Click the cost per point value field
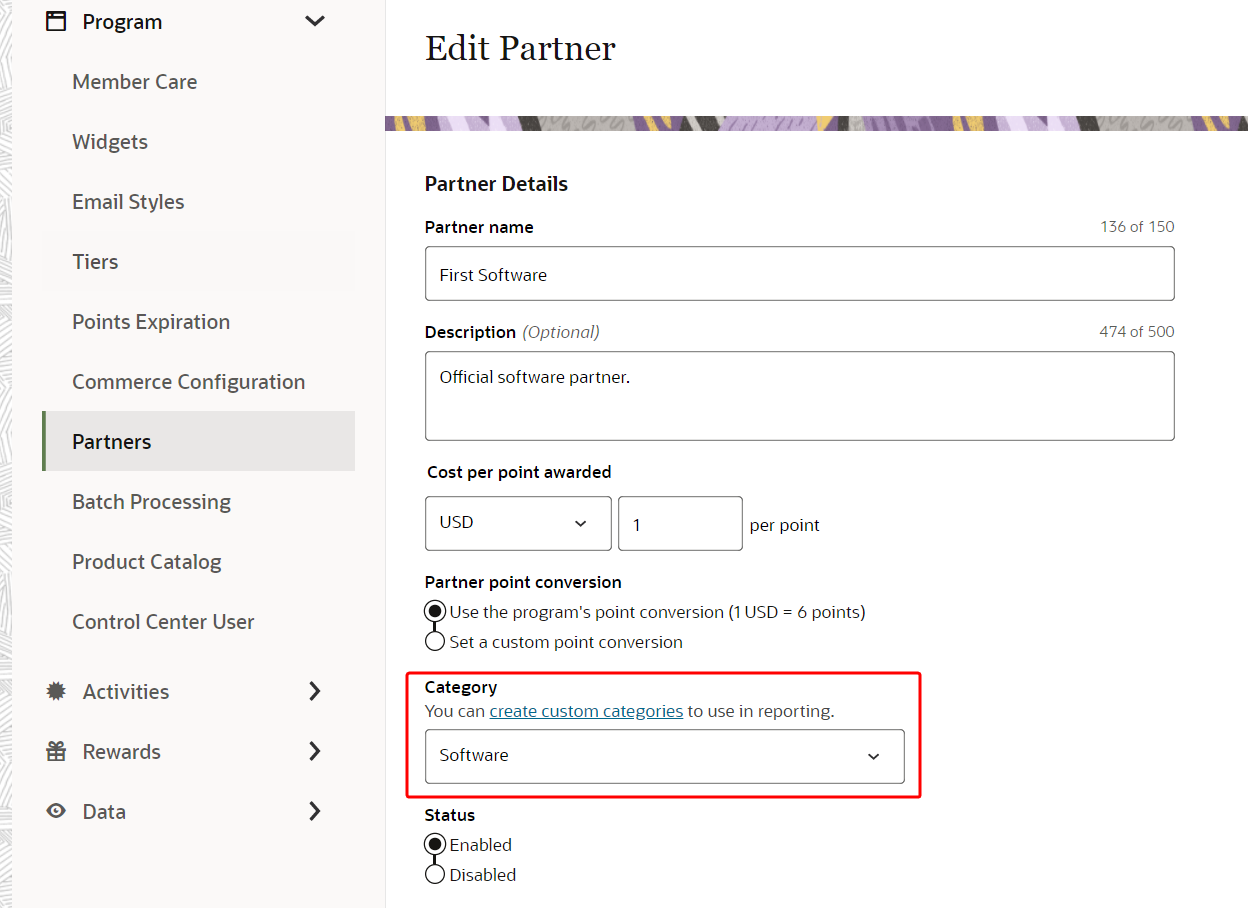The image size is (1248, 908). pos(680,523)
